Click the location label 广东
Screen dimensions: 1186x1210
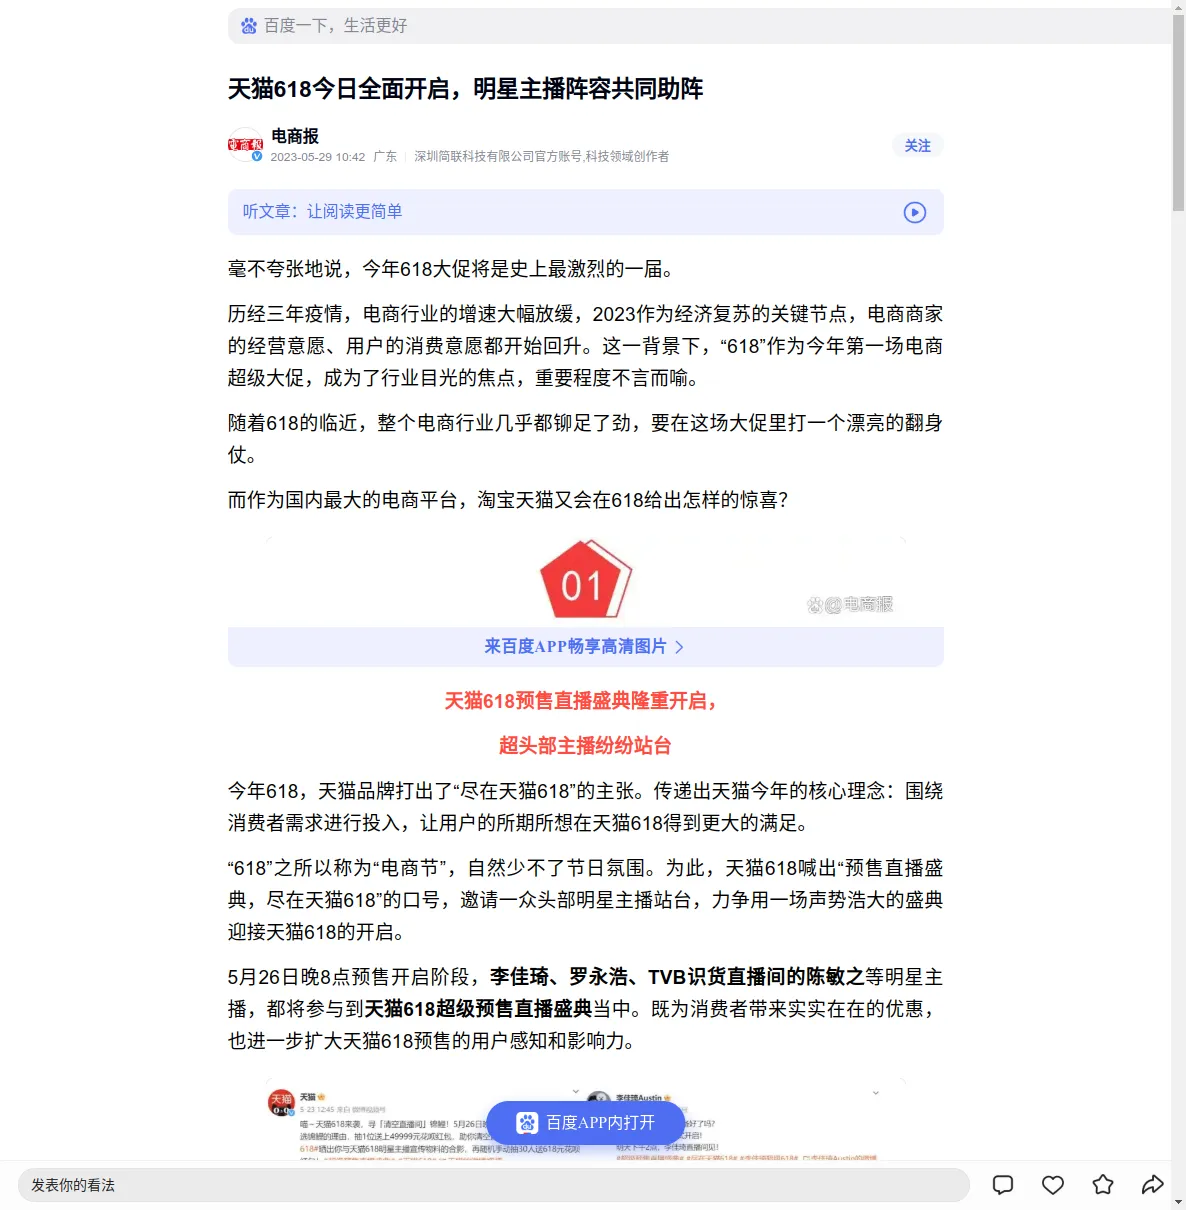tap(385, 157)
